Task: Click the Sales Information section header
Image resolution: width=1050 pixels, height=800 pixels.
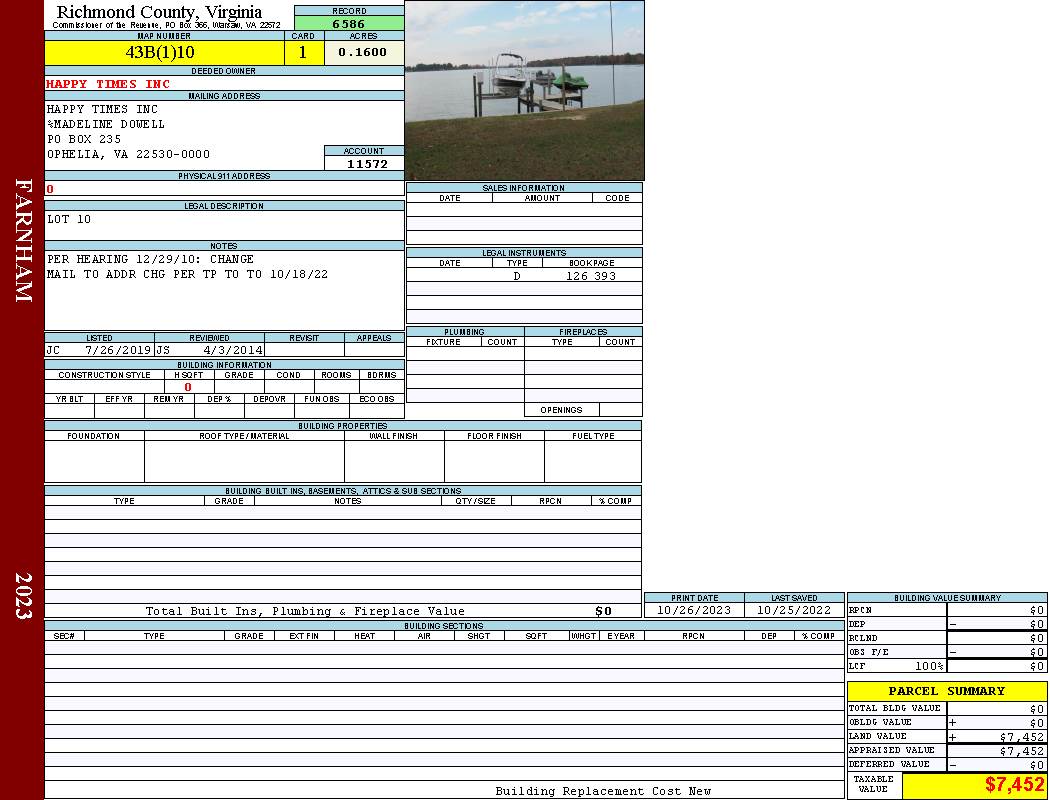Action: coord(523,188)
